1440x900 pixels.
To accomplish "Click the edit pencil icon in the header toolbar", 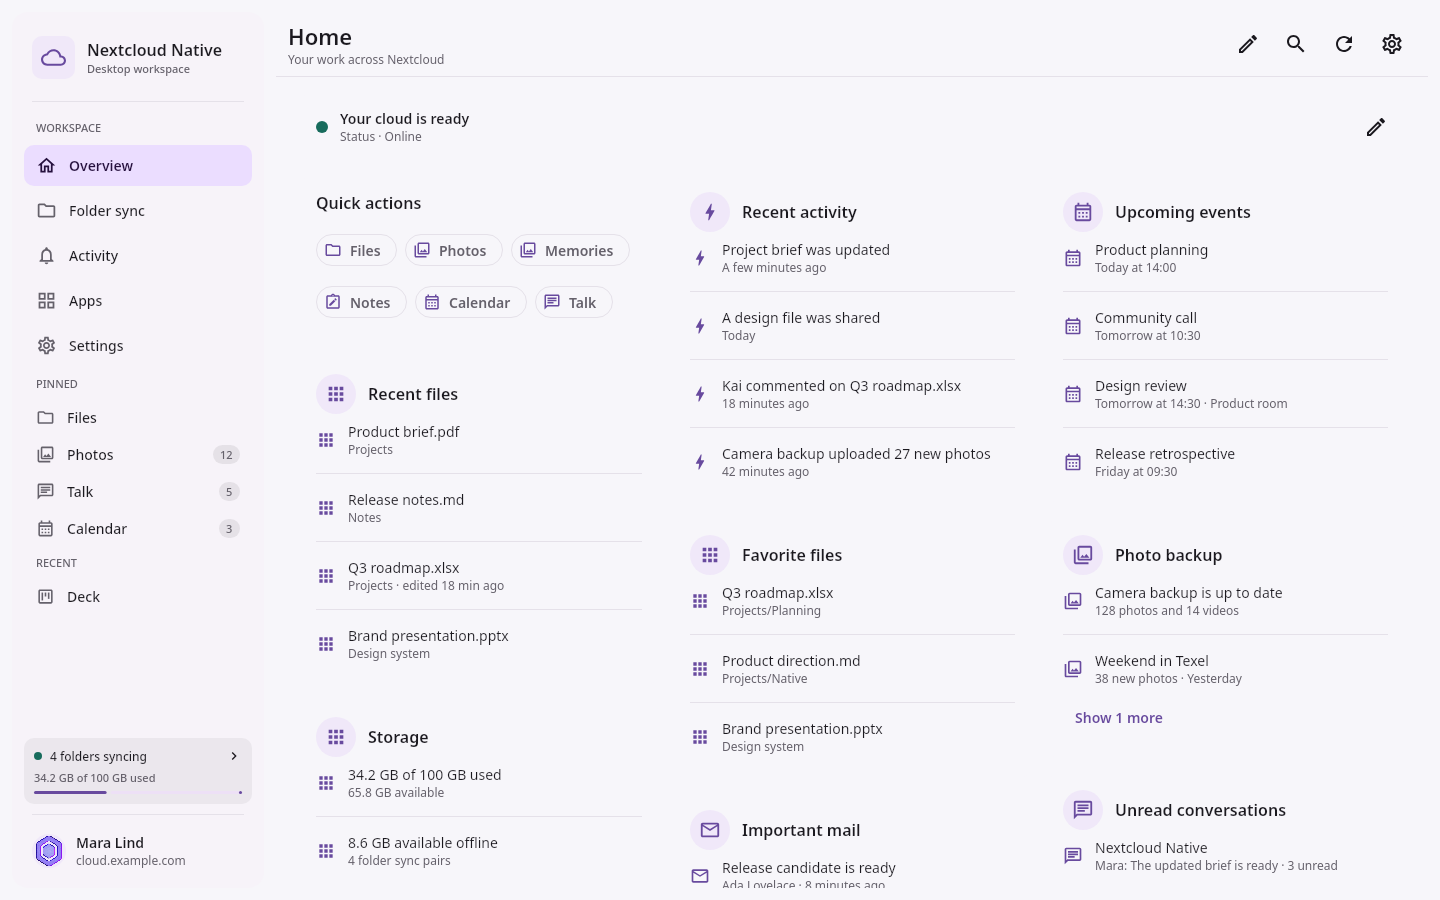I will [x=1248, y=44].
